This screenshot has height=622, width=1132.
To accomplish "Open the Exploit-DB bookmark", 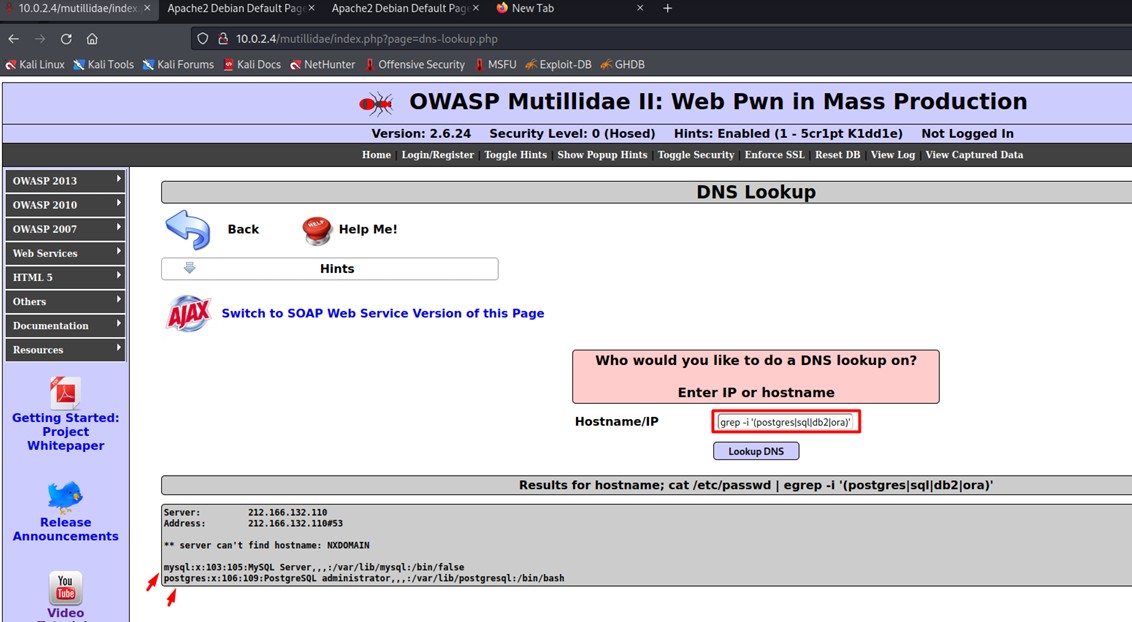I will coord(558,65).
